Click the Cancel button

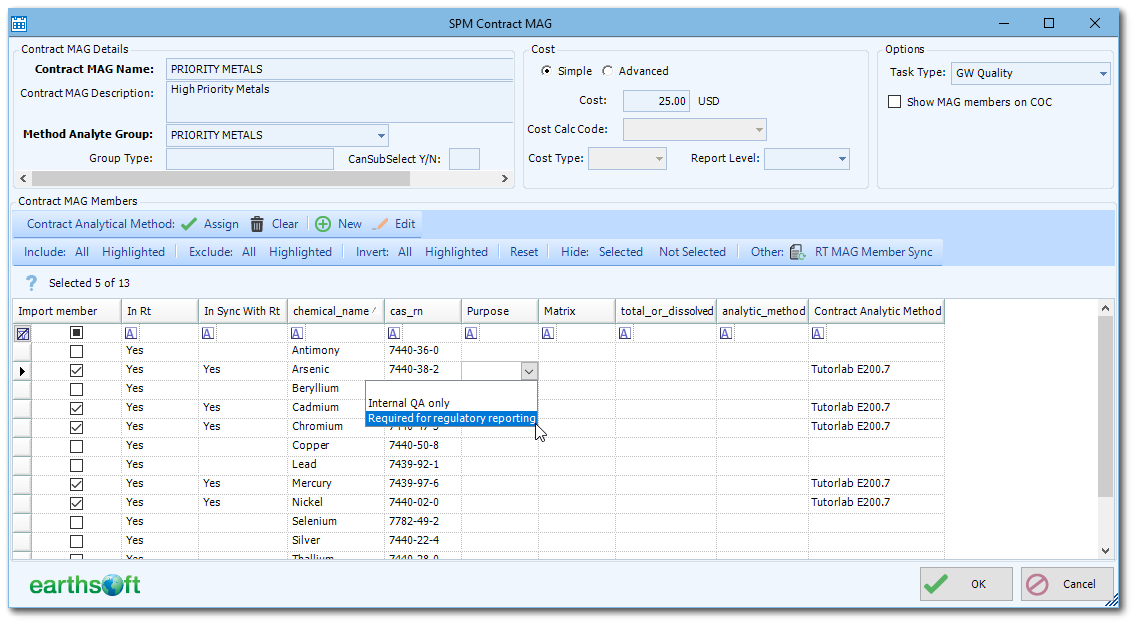pyautogui.click(x=1067, y=584)
